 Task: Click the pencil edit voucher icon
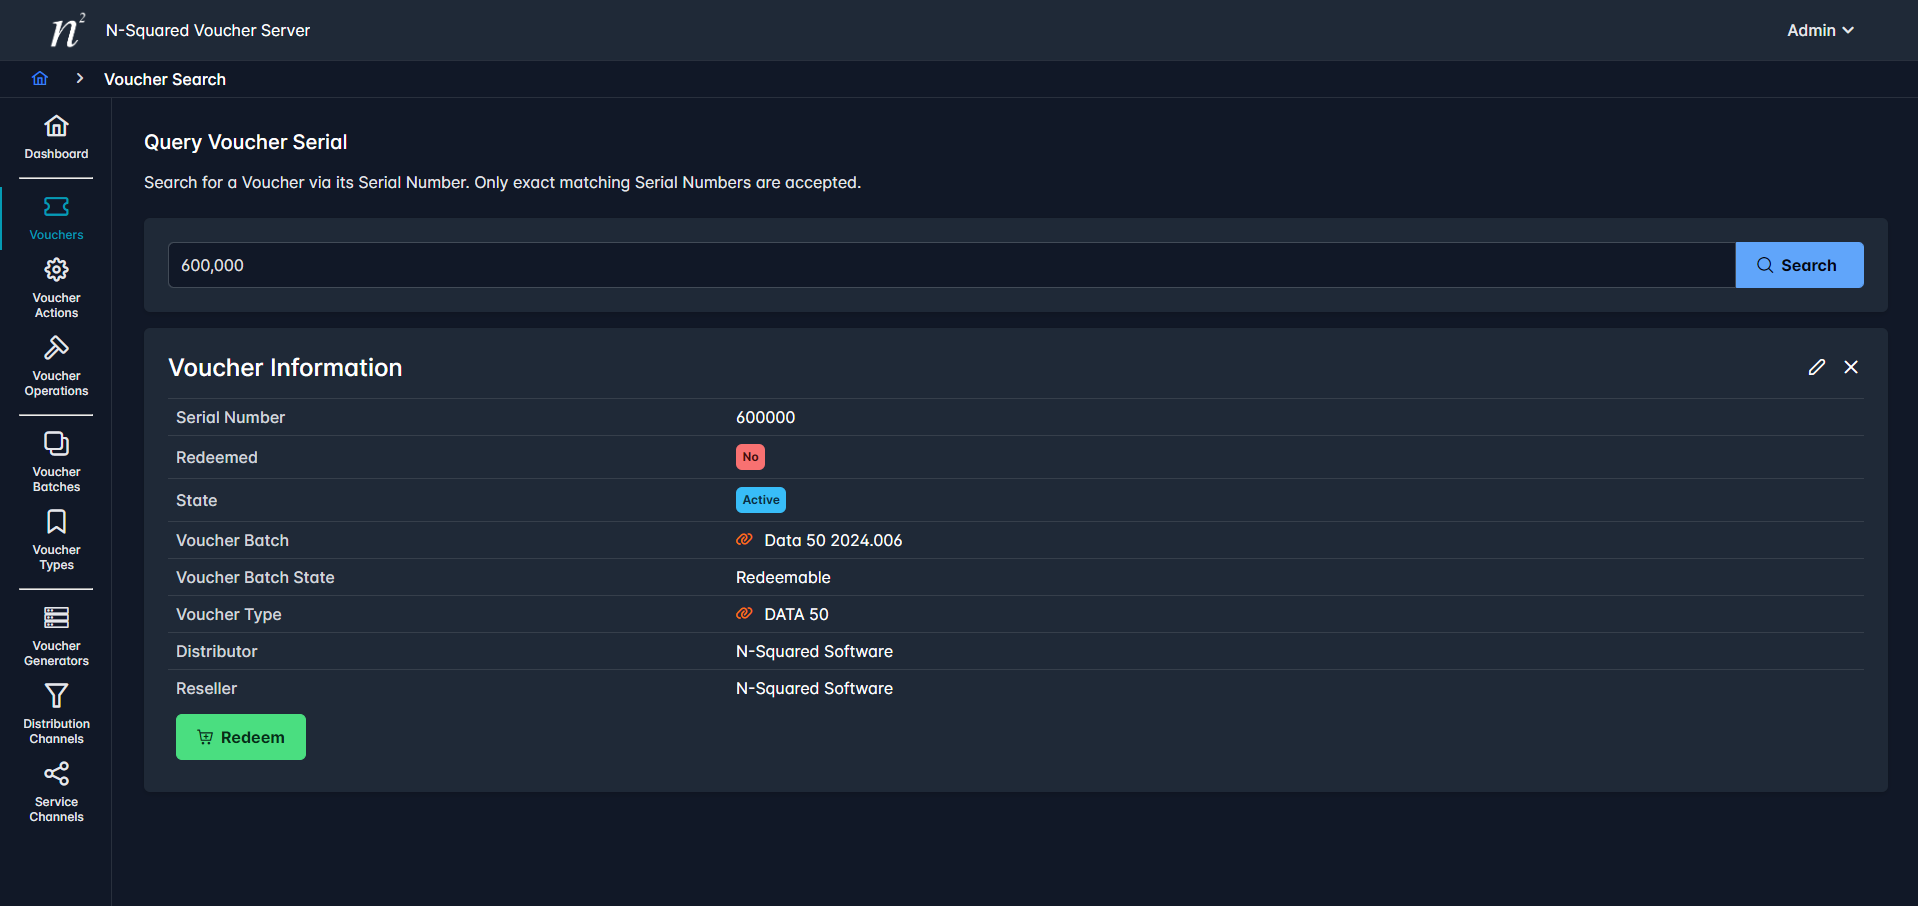coord(1816,367)
